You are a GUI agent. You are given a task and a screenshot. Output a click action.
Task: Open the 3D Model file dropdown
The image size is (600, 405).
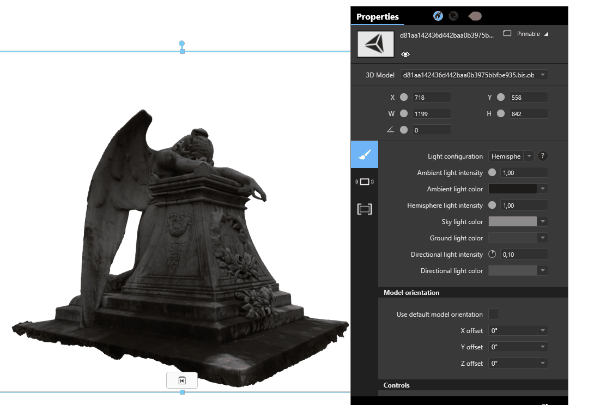coord(474,75)
